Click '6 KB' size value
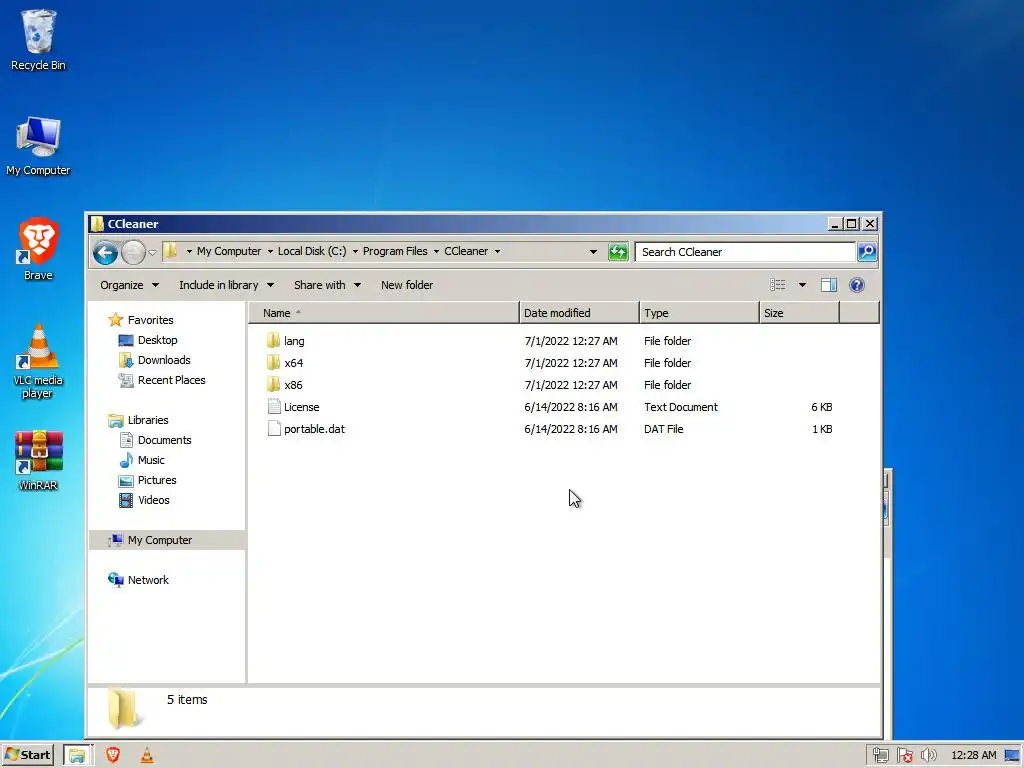The width and height of the screenshot is (1024, 768). [x=822, y=407]
